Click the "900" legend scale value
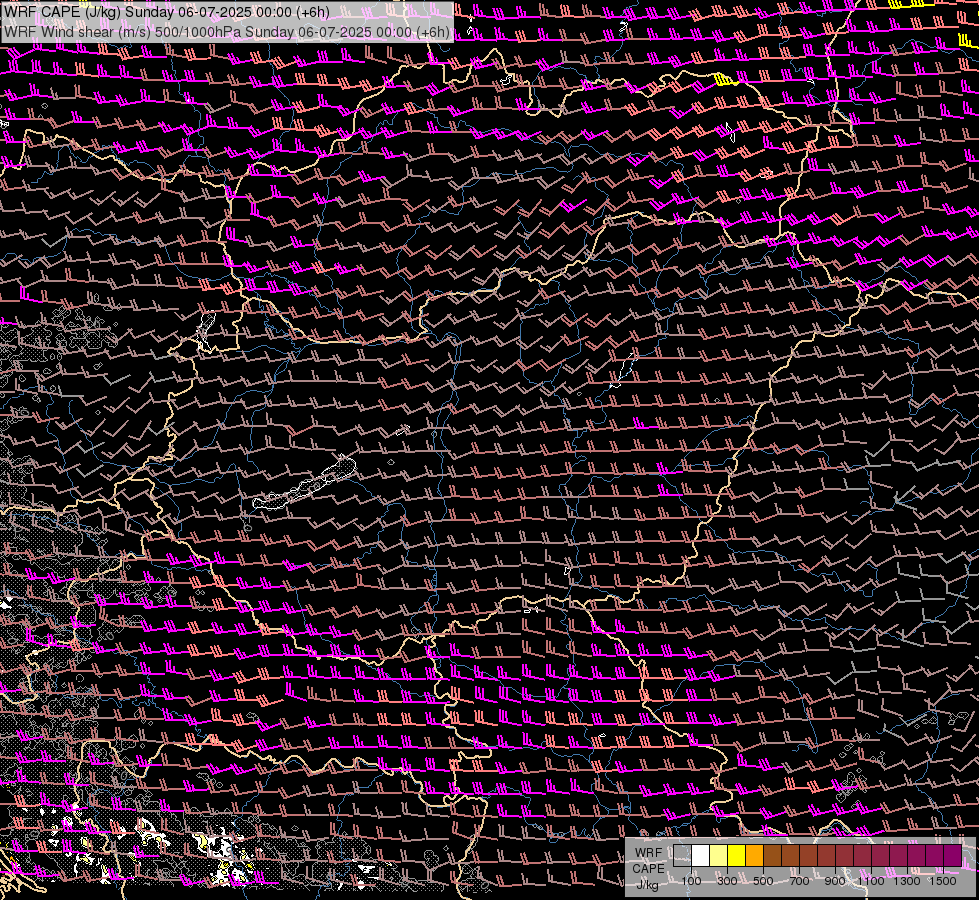979x900 pixels. pyautogui.click(x=835, y=881)
